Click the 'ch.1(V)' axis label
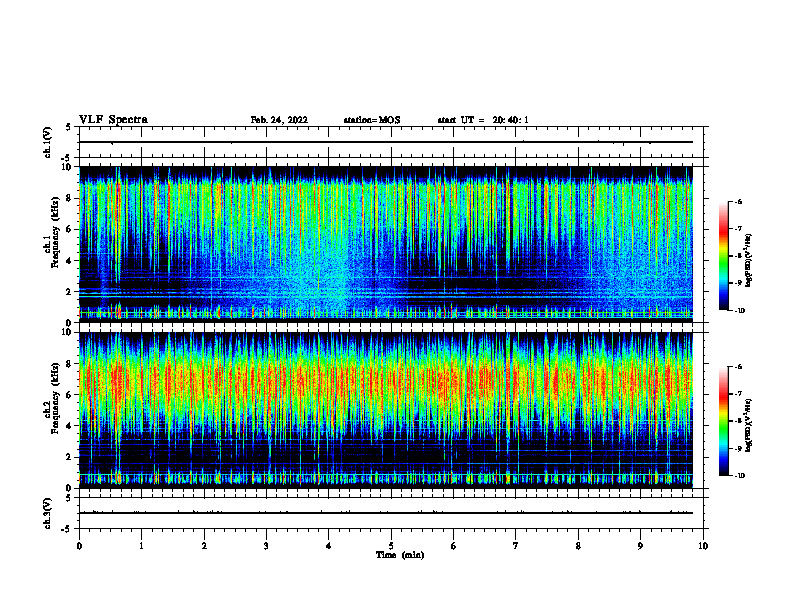 point(47,142)
